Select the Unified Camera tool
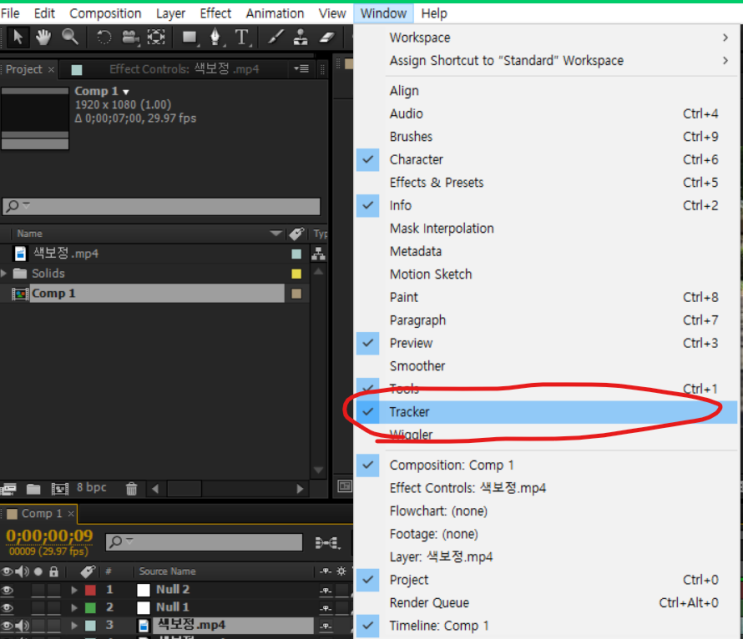 click(130, 37)
